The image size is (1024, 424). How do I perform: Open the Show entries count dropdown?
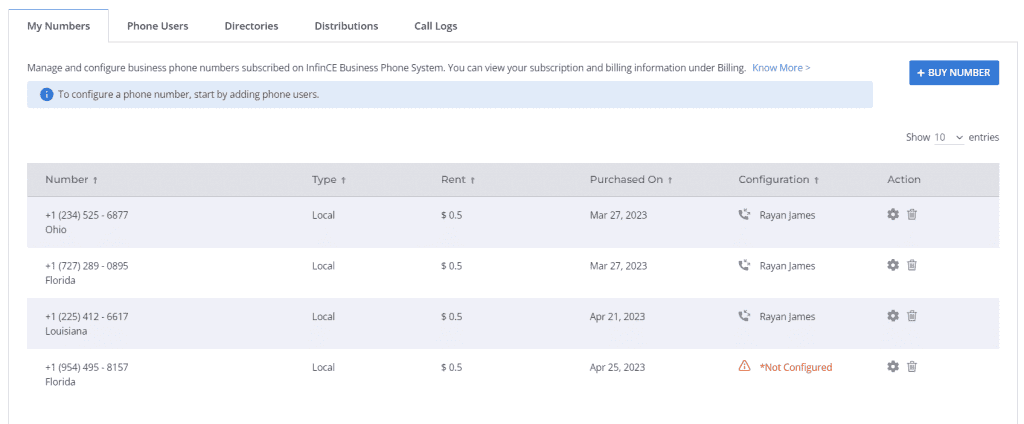(x=949, y=137)
